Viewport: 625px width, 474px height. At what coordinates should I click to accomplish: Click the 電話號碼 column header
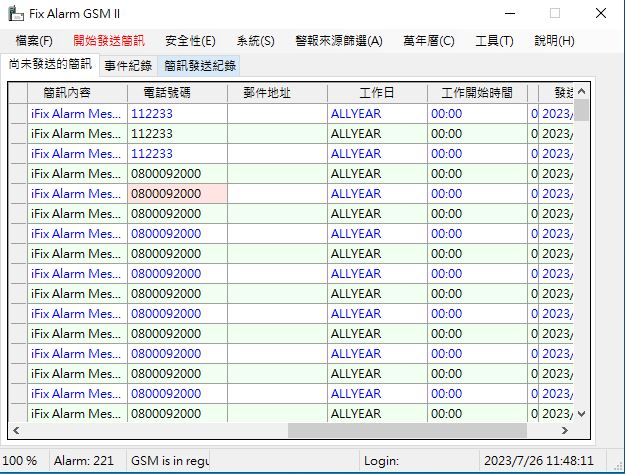(177, 93)
